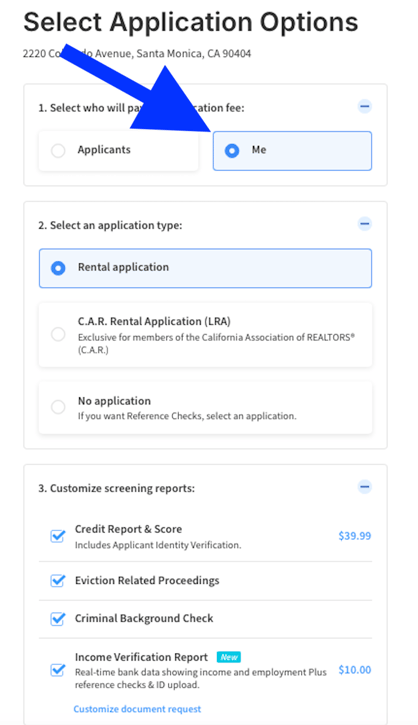
Task: Collapse the application type section
Action: (365, 224)
